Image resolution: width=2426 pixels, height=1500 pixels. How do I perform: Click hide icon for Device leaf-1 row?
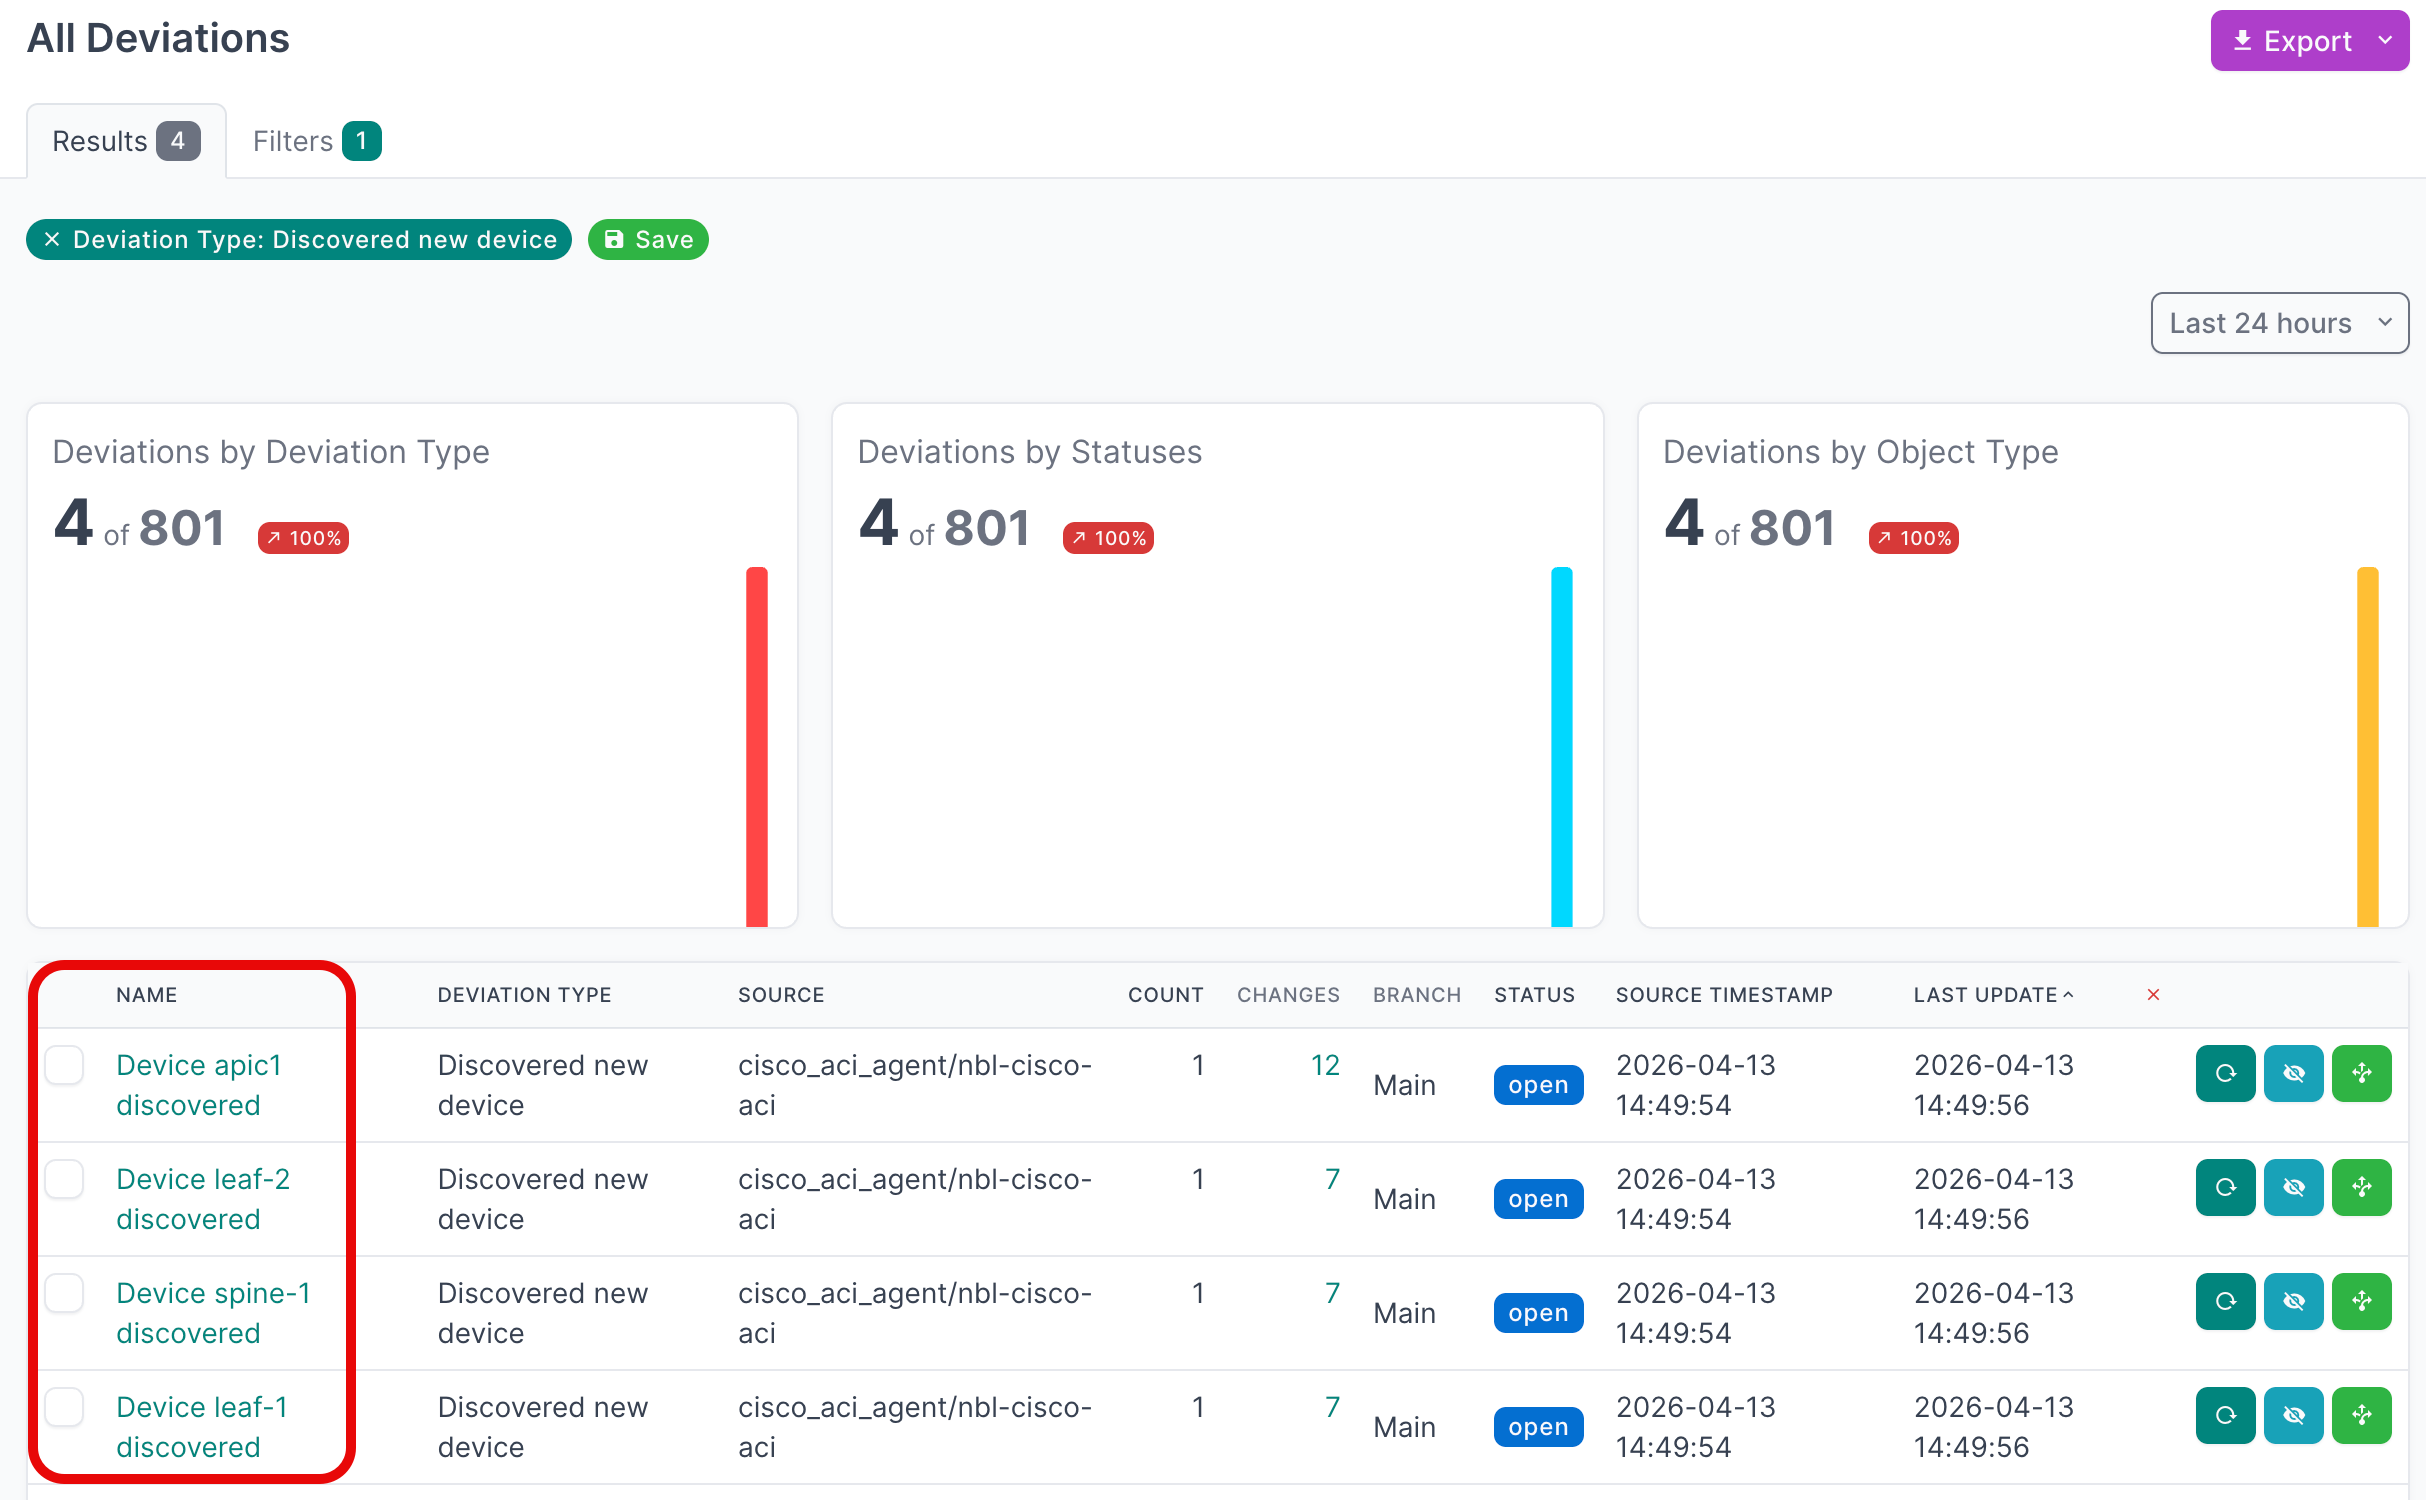click(x=2292, y=1415)
